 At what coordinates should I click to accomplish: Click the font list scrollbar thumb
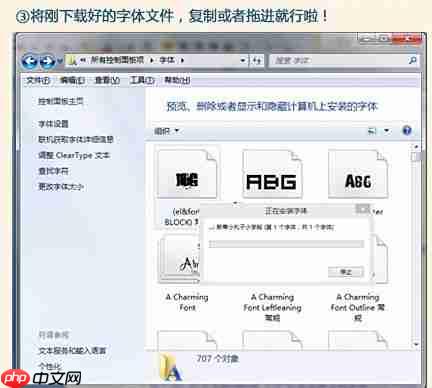415,157
